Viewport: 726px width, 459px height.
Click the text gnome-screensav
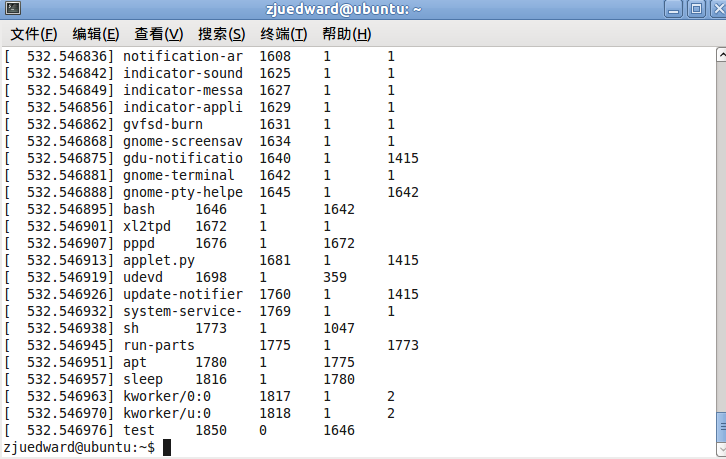coord(182,141)
